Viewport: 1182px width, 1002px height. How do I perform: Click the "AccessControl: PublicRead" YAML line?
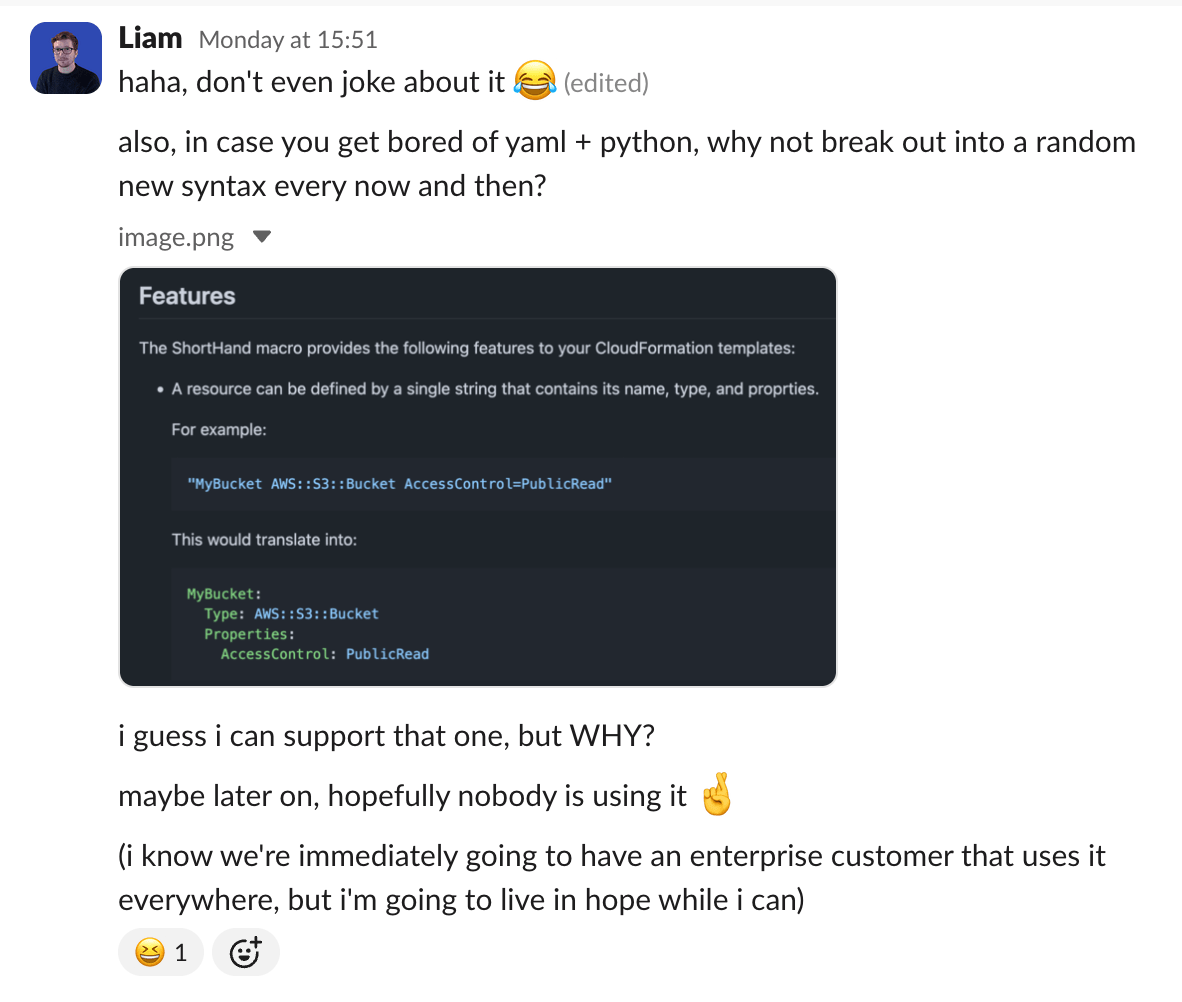[x=325, y=654]
